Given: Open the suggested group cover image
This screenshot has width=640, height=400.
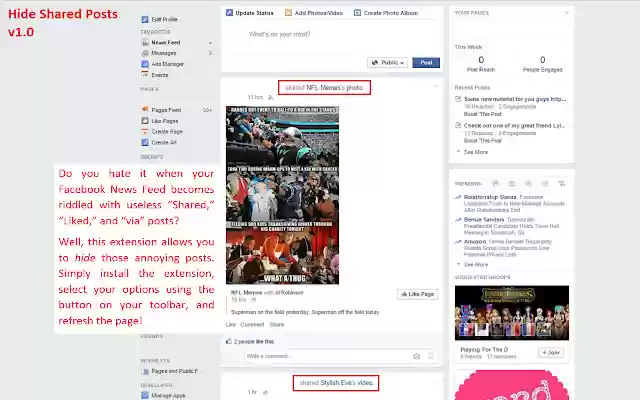Looking at the screenshot, I should [512, 313].
